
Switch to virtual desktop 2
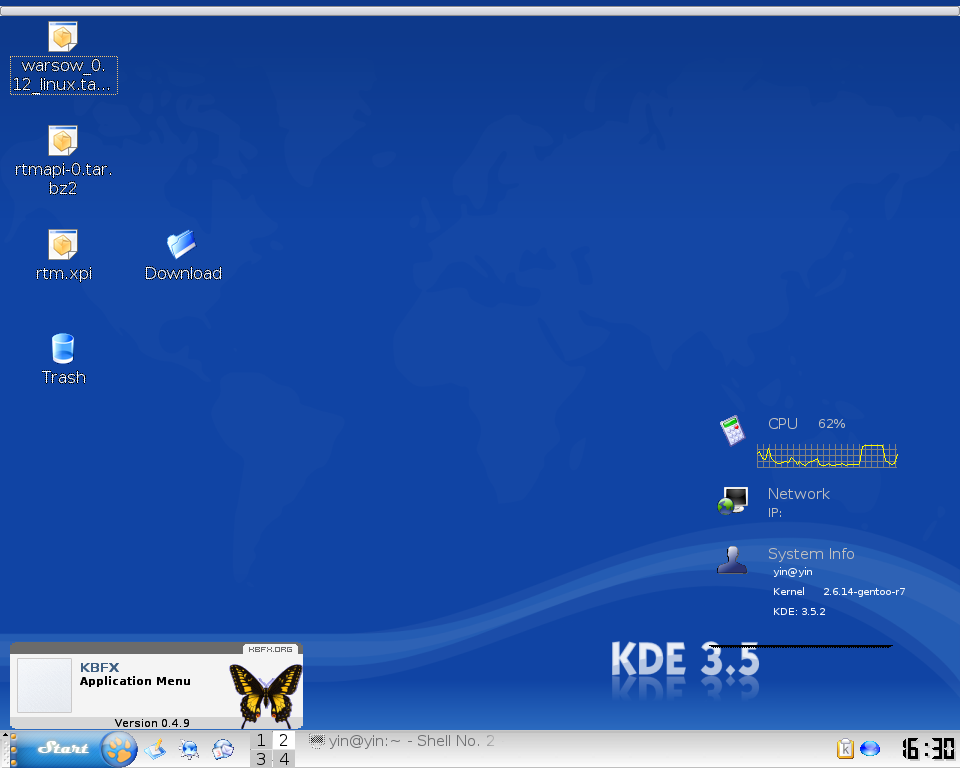(283, 740)
